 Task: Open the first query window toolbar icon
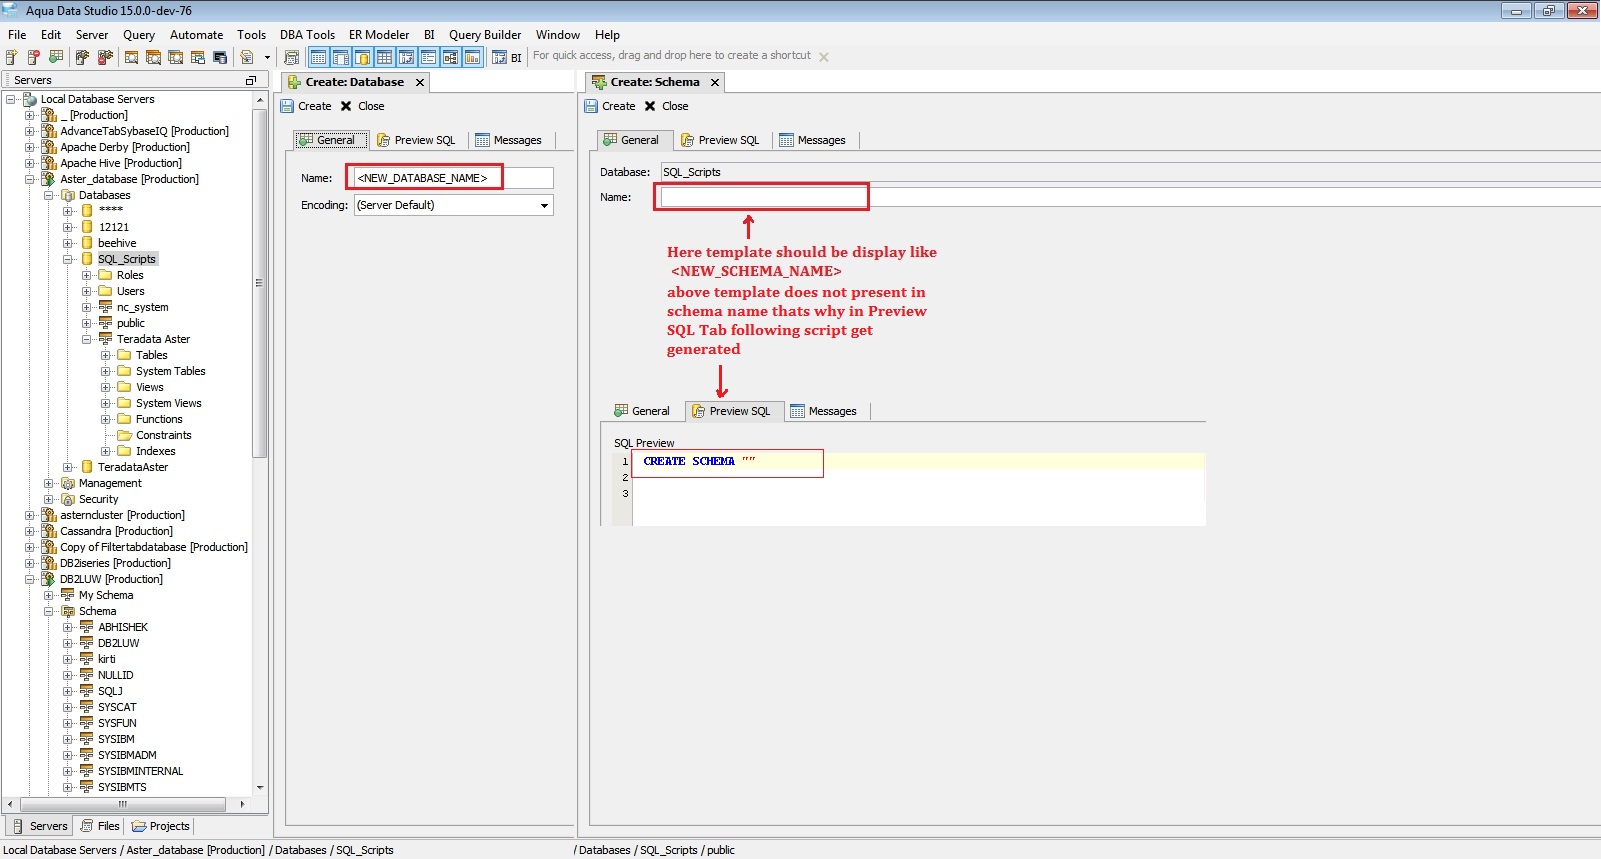(x=132, y=57)
